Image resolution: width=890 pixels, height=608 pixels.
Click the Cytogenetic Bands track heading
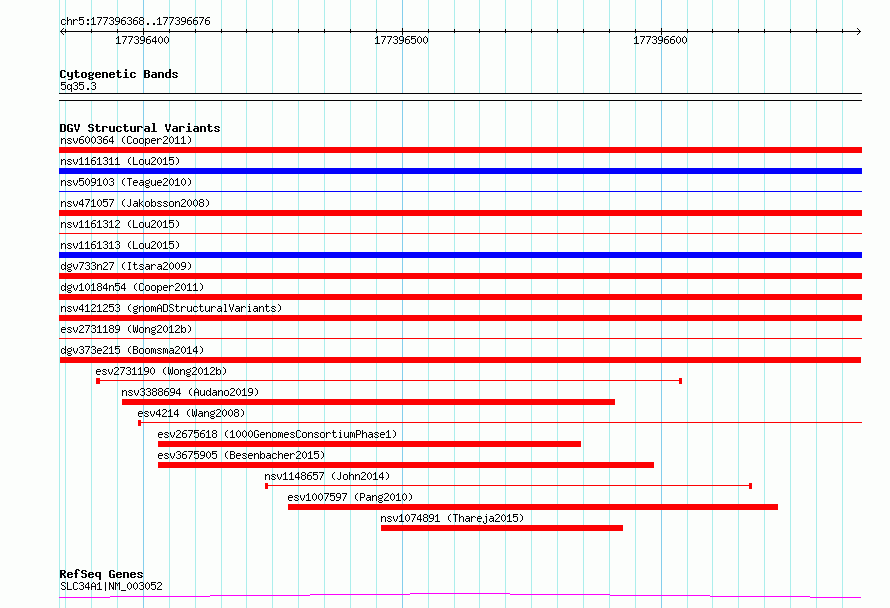coord(119,74)
